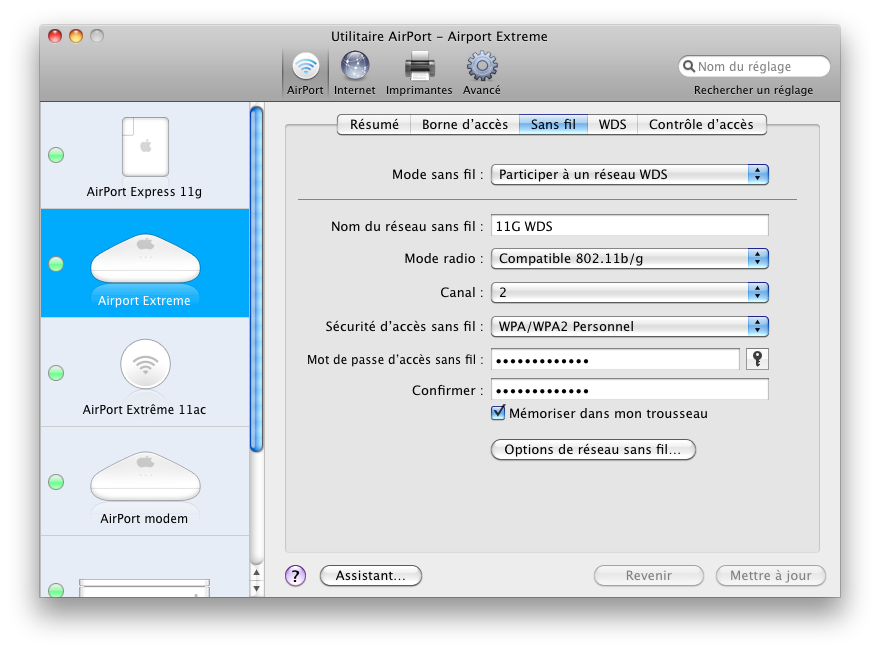The height and width of the screenshot is (652, 880).
Task: Select the partially visible device at list bottom
Action: [145, 567]
